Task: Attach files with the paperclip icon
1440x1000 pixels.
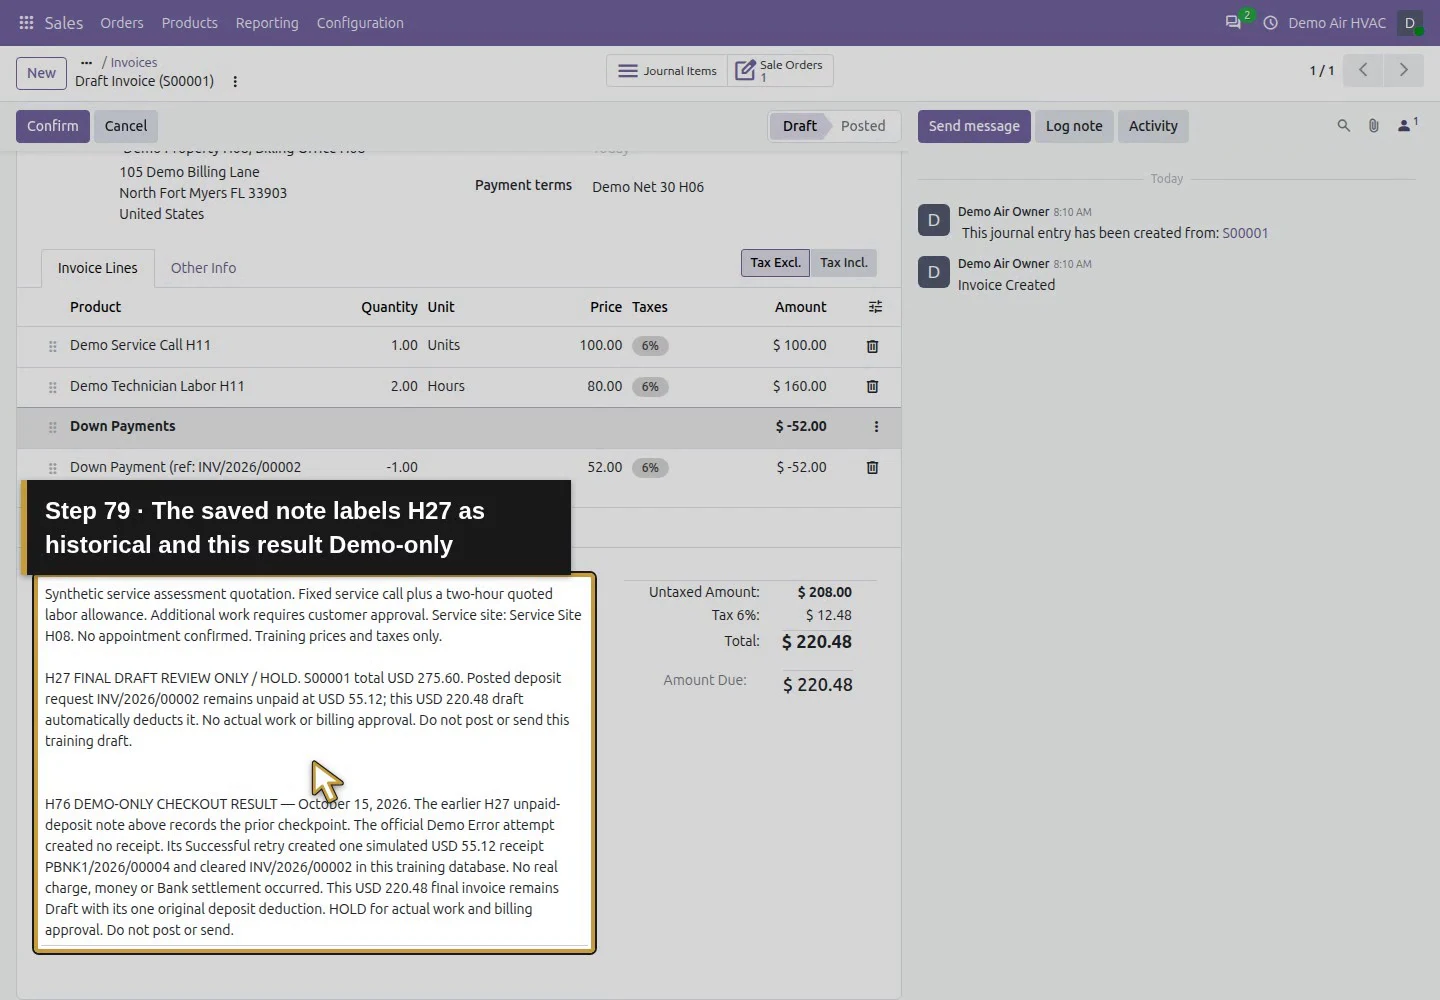Action: point(1374,126)
